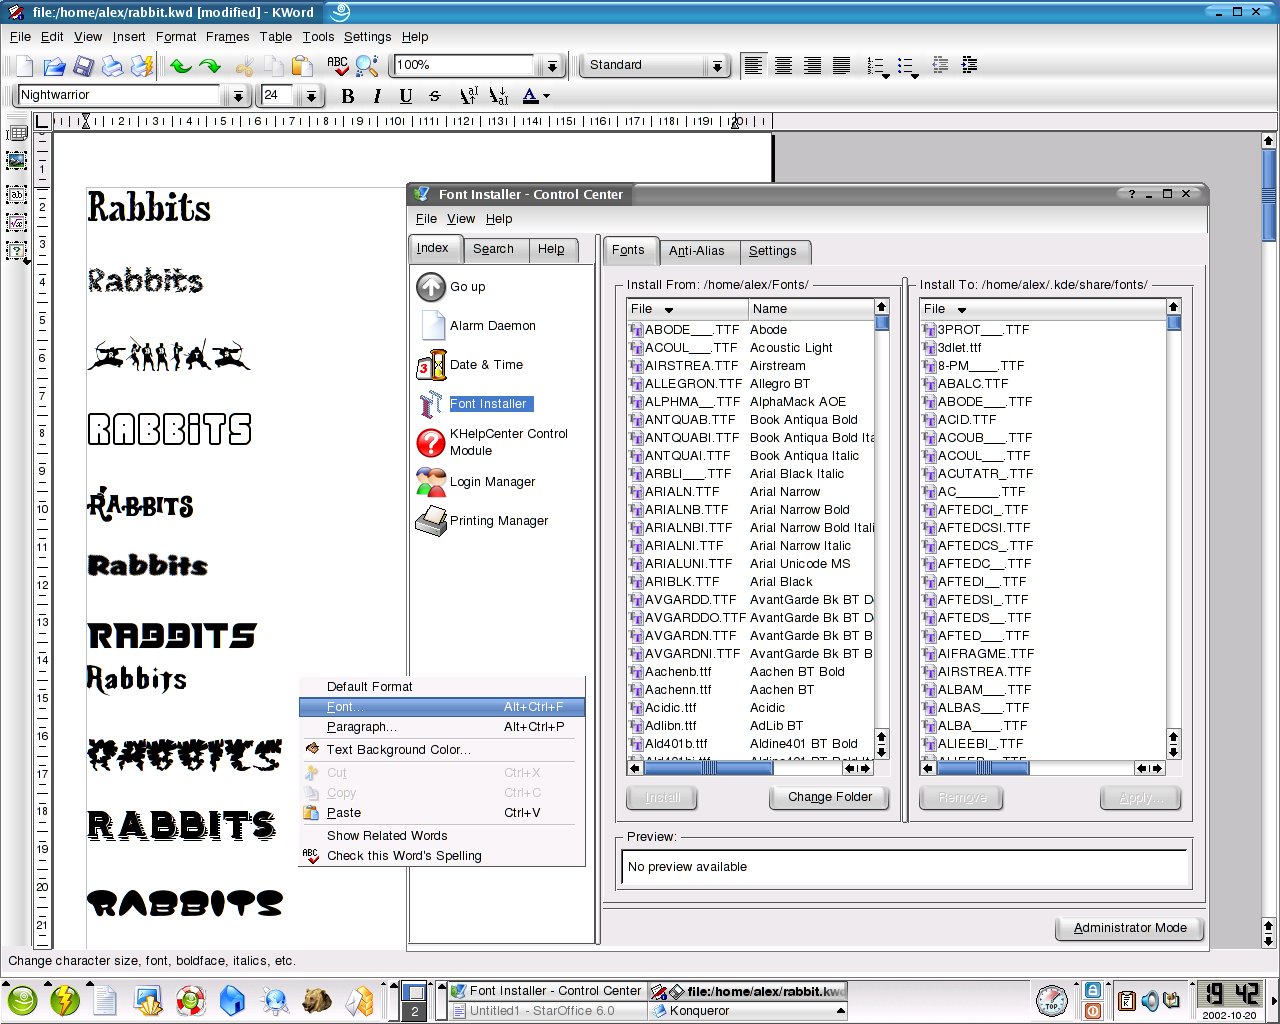Choose Paragraph... from the context menu
The image size is (1280, 1024).
442,727
